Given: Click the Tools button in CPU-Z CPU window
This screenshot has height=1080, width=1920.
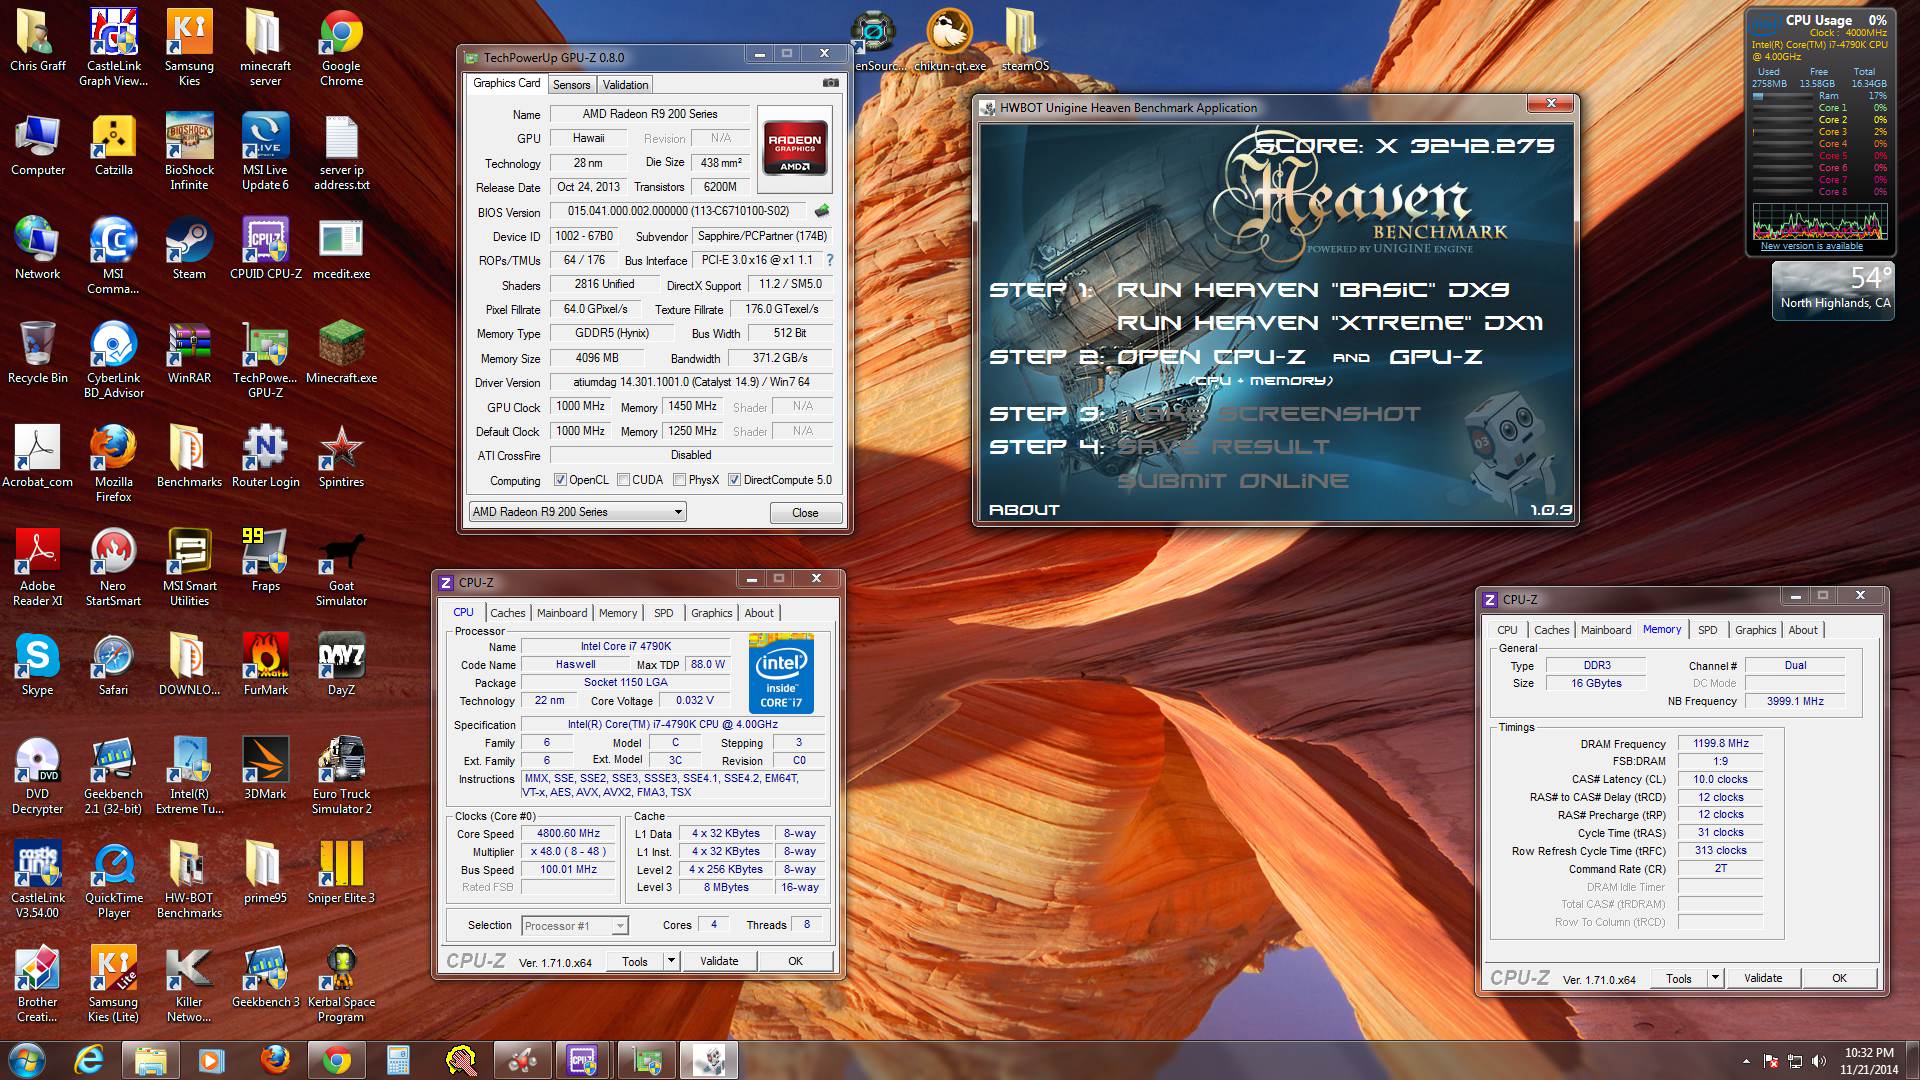Looking at the screenshot, I should pos(635,961).
